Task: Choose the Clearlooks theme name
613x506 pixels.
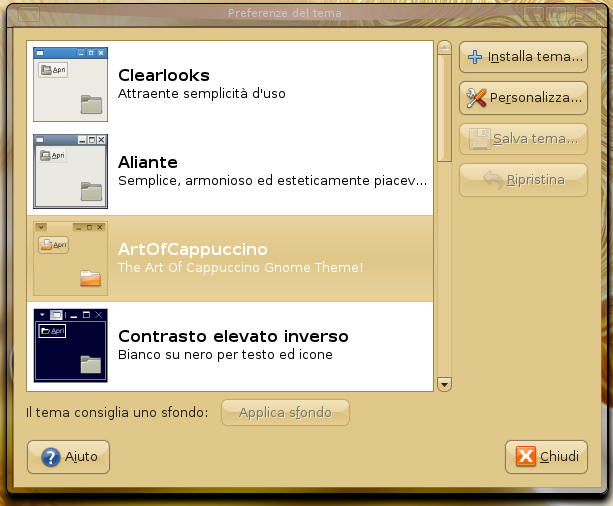Action: (x=164, y=75)
